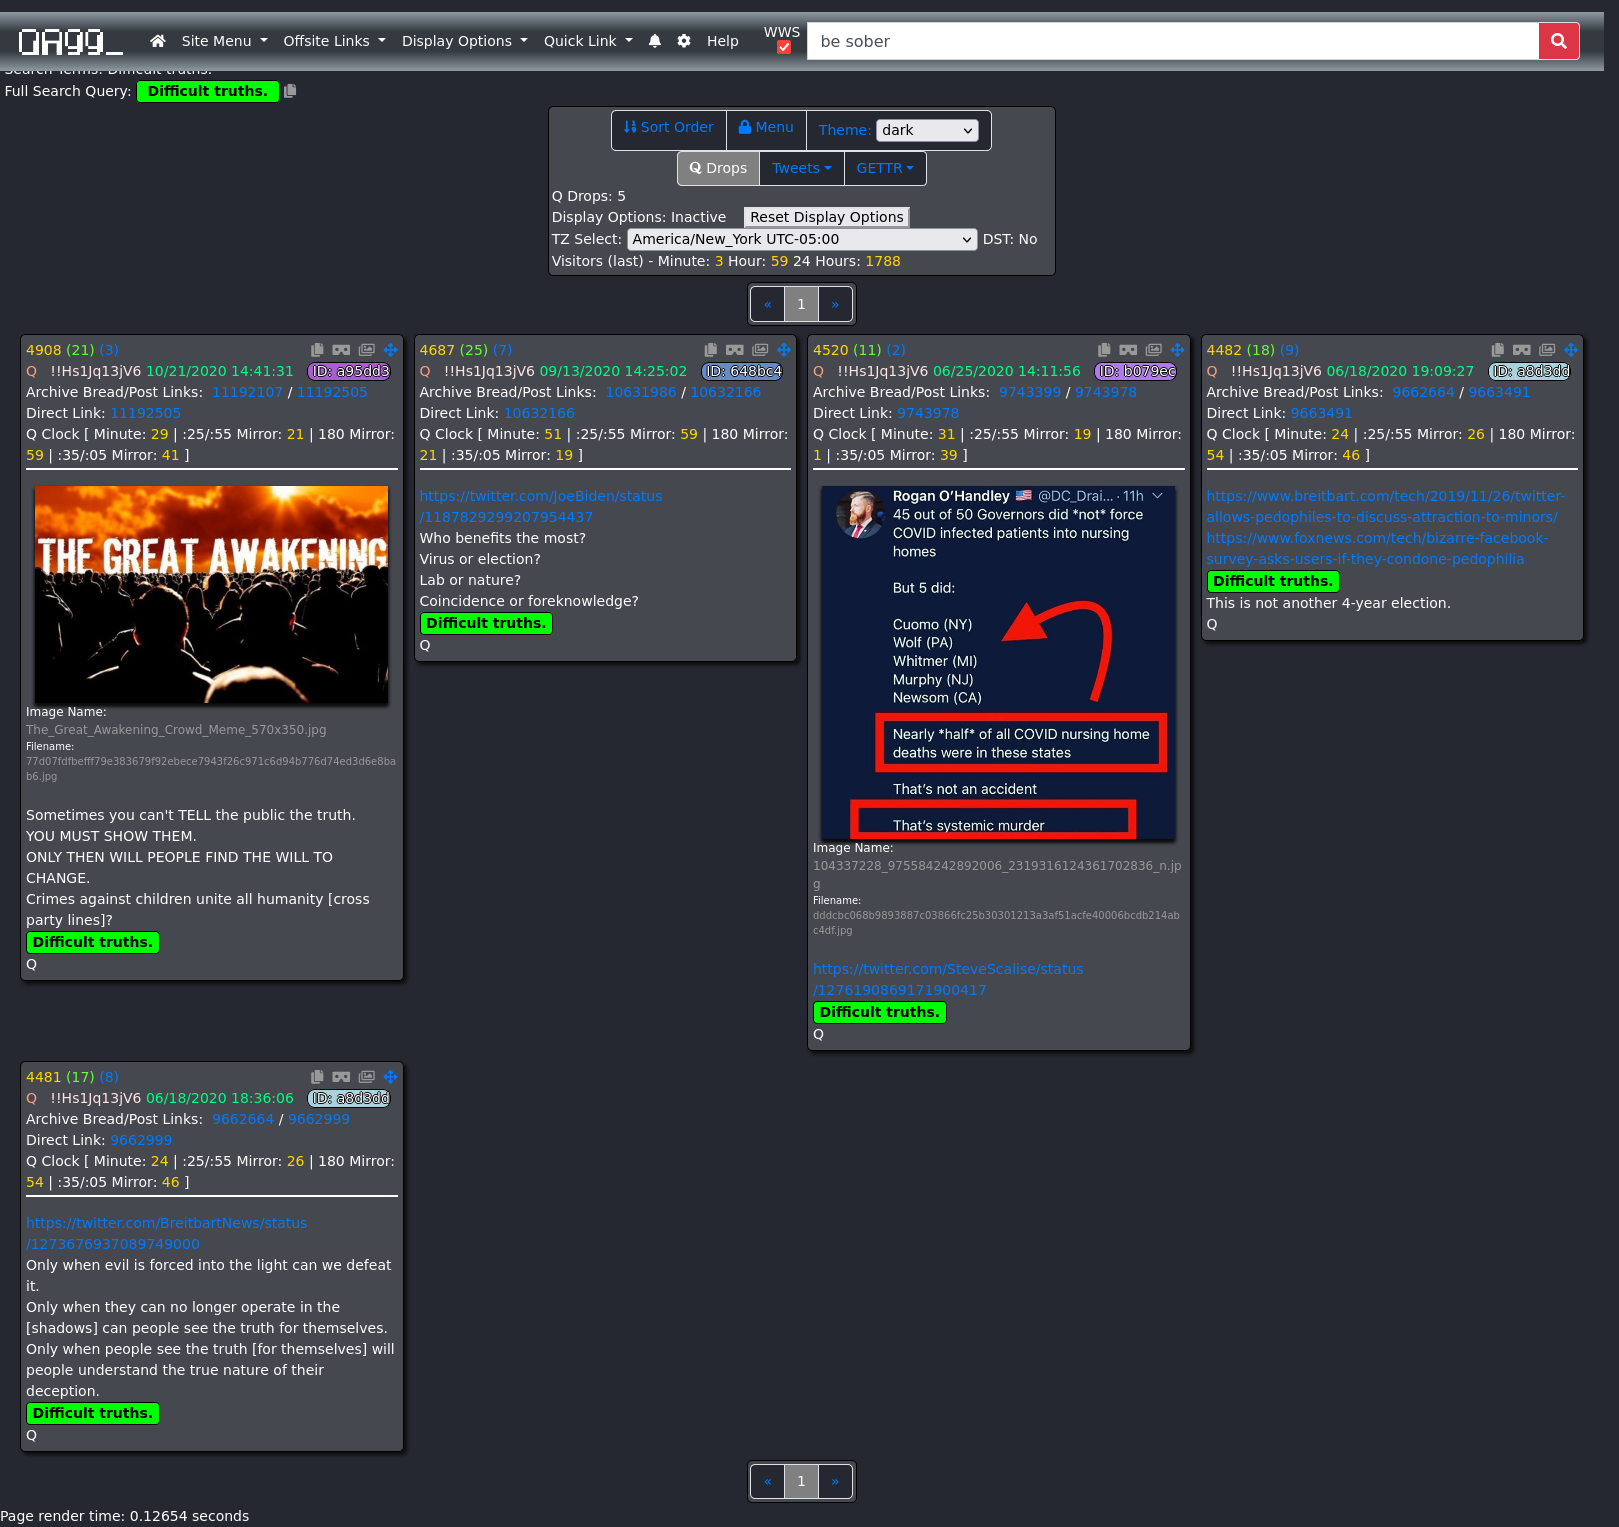Click move arrows icon on drop 4908

tap(391, 350)
